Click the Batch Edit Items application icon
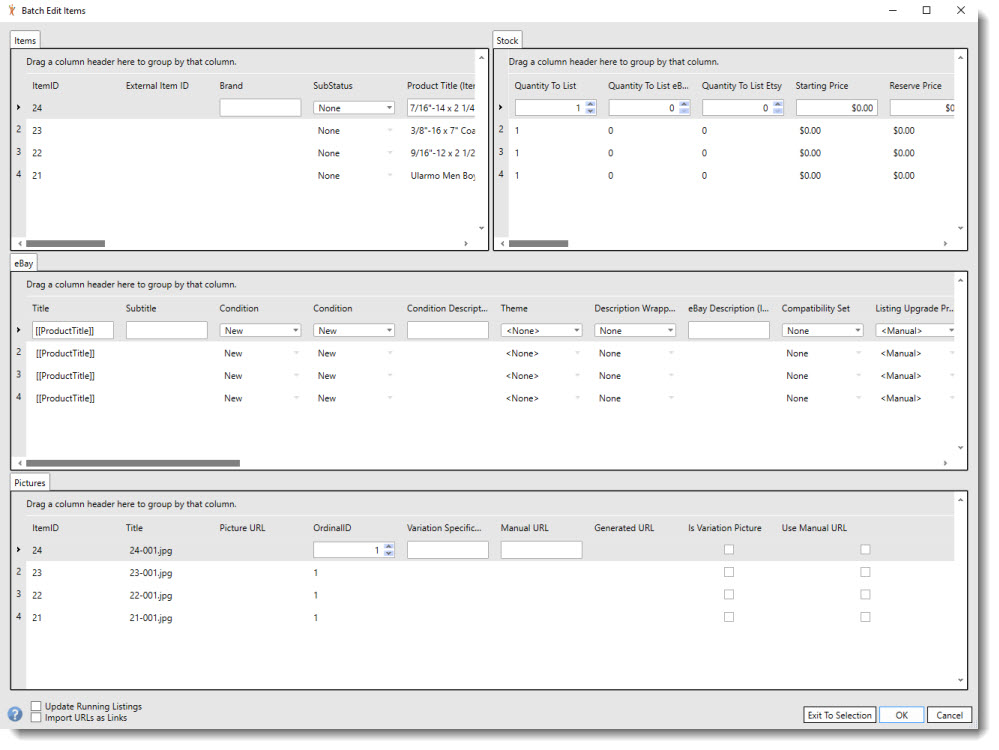The height and width of the screenshot is (750, 999). pyautogui.click(x=11, y=10)
